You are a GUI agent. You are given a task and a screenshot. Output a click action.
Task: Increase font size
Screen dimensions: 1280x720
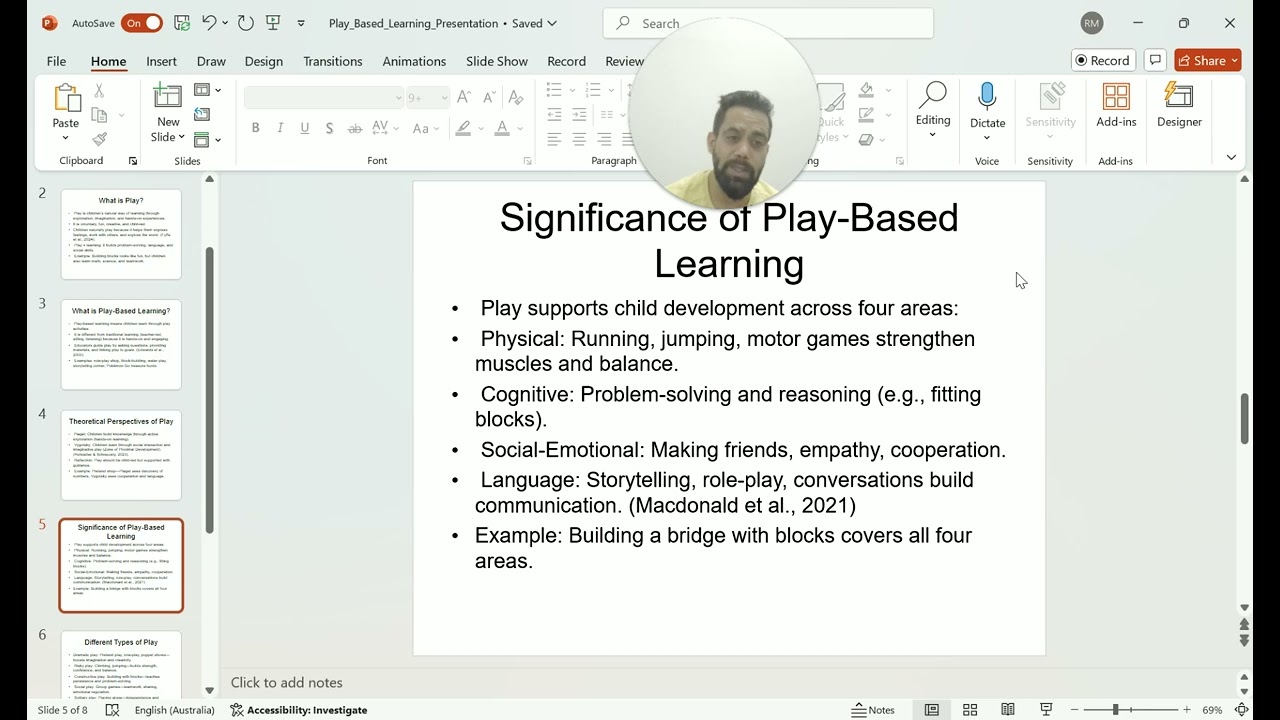[x=464, y=97]
